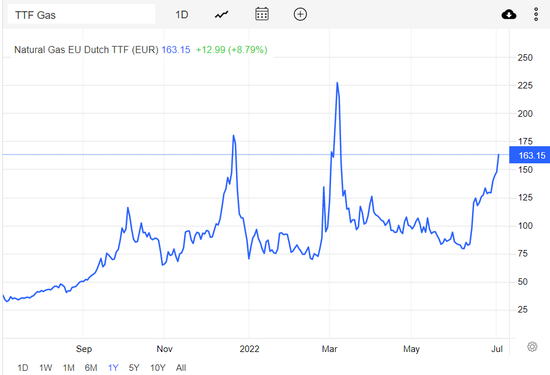Click the 163.15 value in the legend
The image size is (550, 375).
[176, 50]
